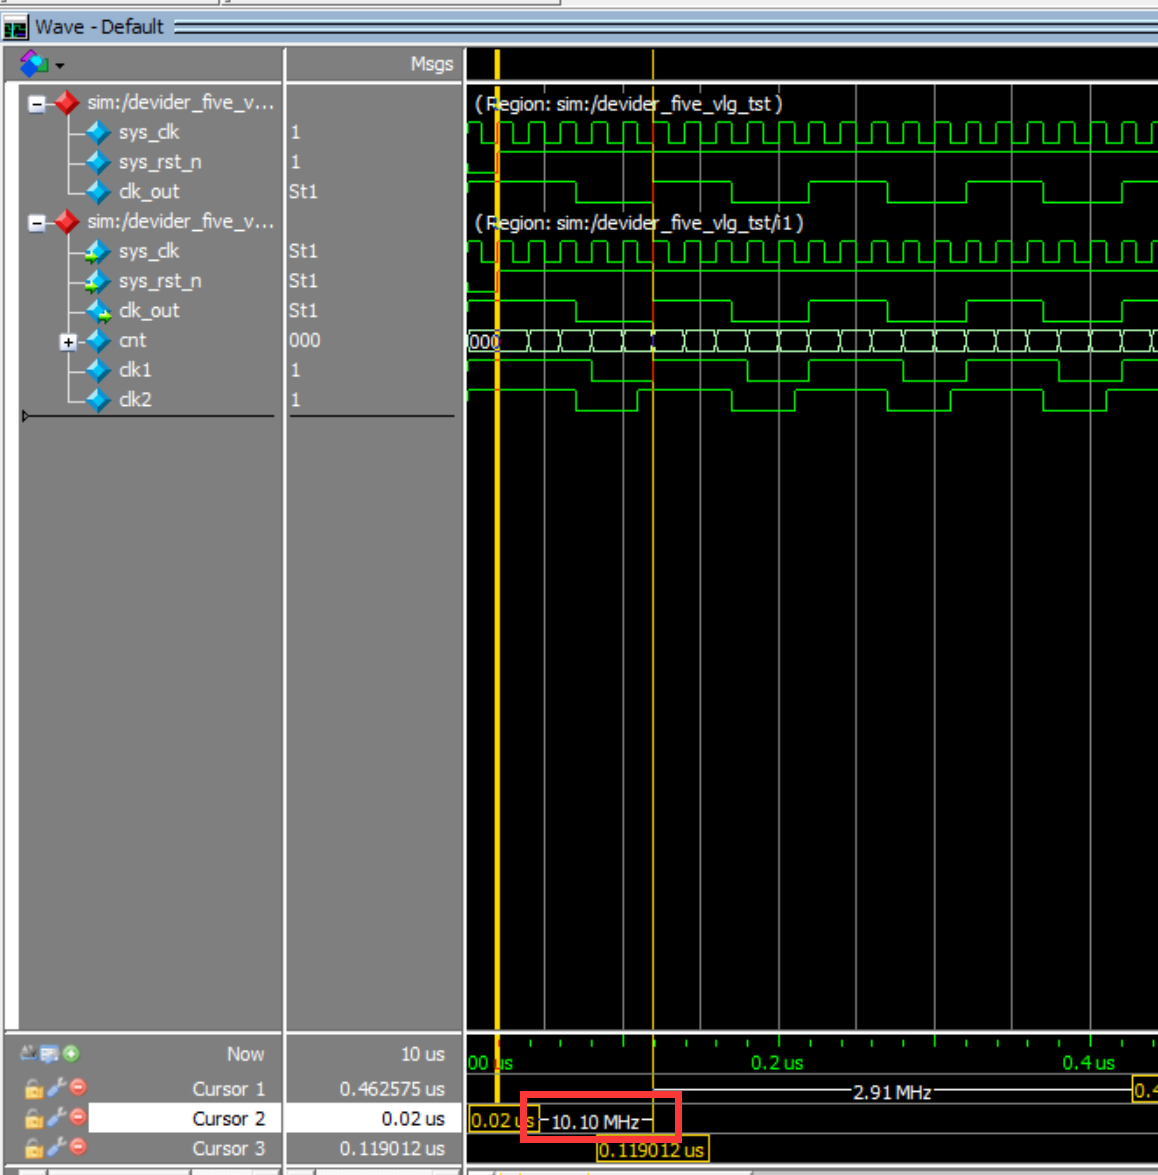Click Cursor 3 time value 0.119012 us

tap(392, 1149)
